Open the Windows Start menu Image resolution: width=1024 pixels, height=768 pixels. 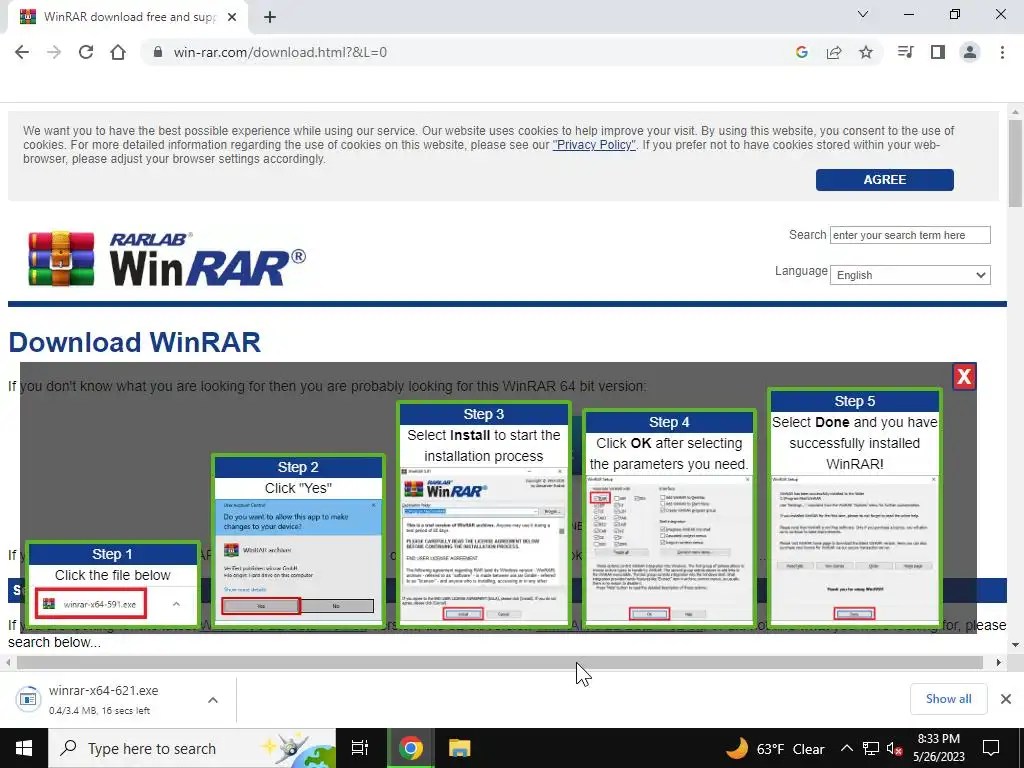click(x=24, y=748)
